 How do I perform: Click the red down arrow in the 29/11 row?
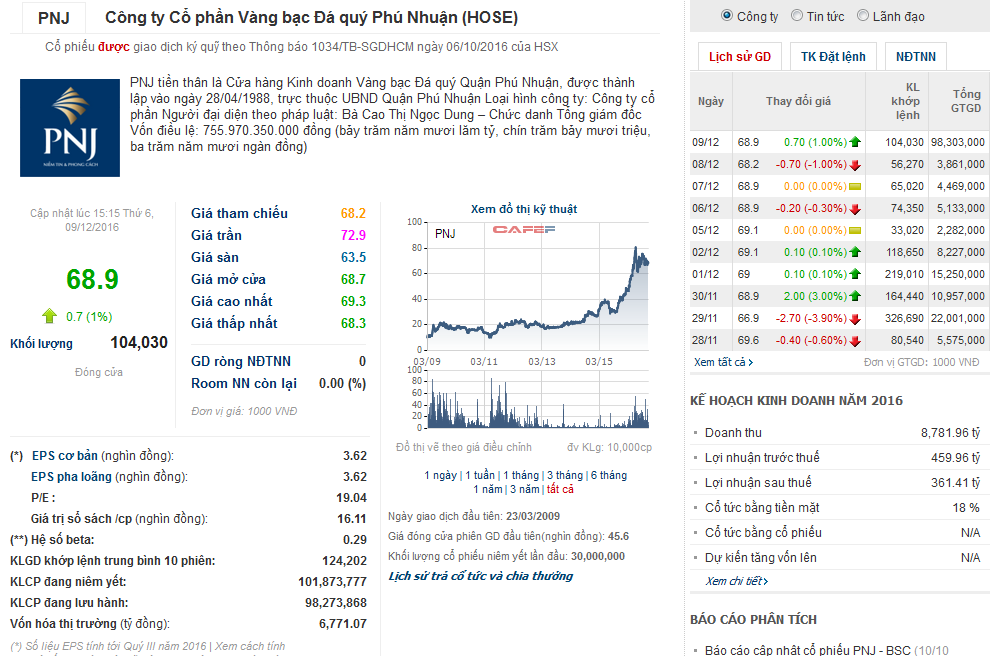[x=855, y=318]
